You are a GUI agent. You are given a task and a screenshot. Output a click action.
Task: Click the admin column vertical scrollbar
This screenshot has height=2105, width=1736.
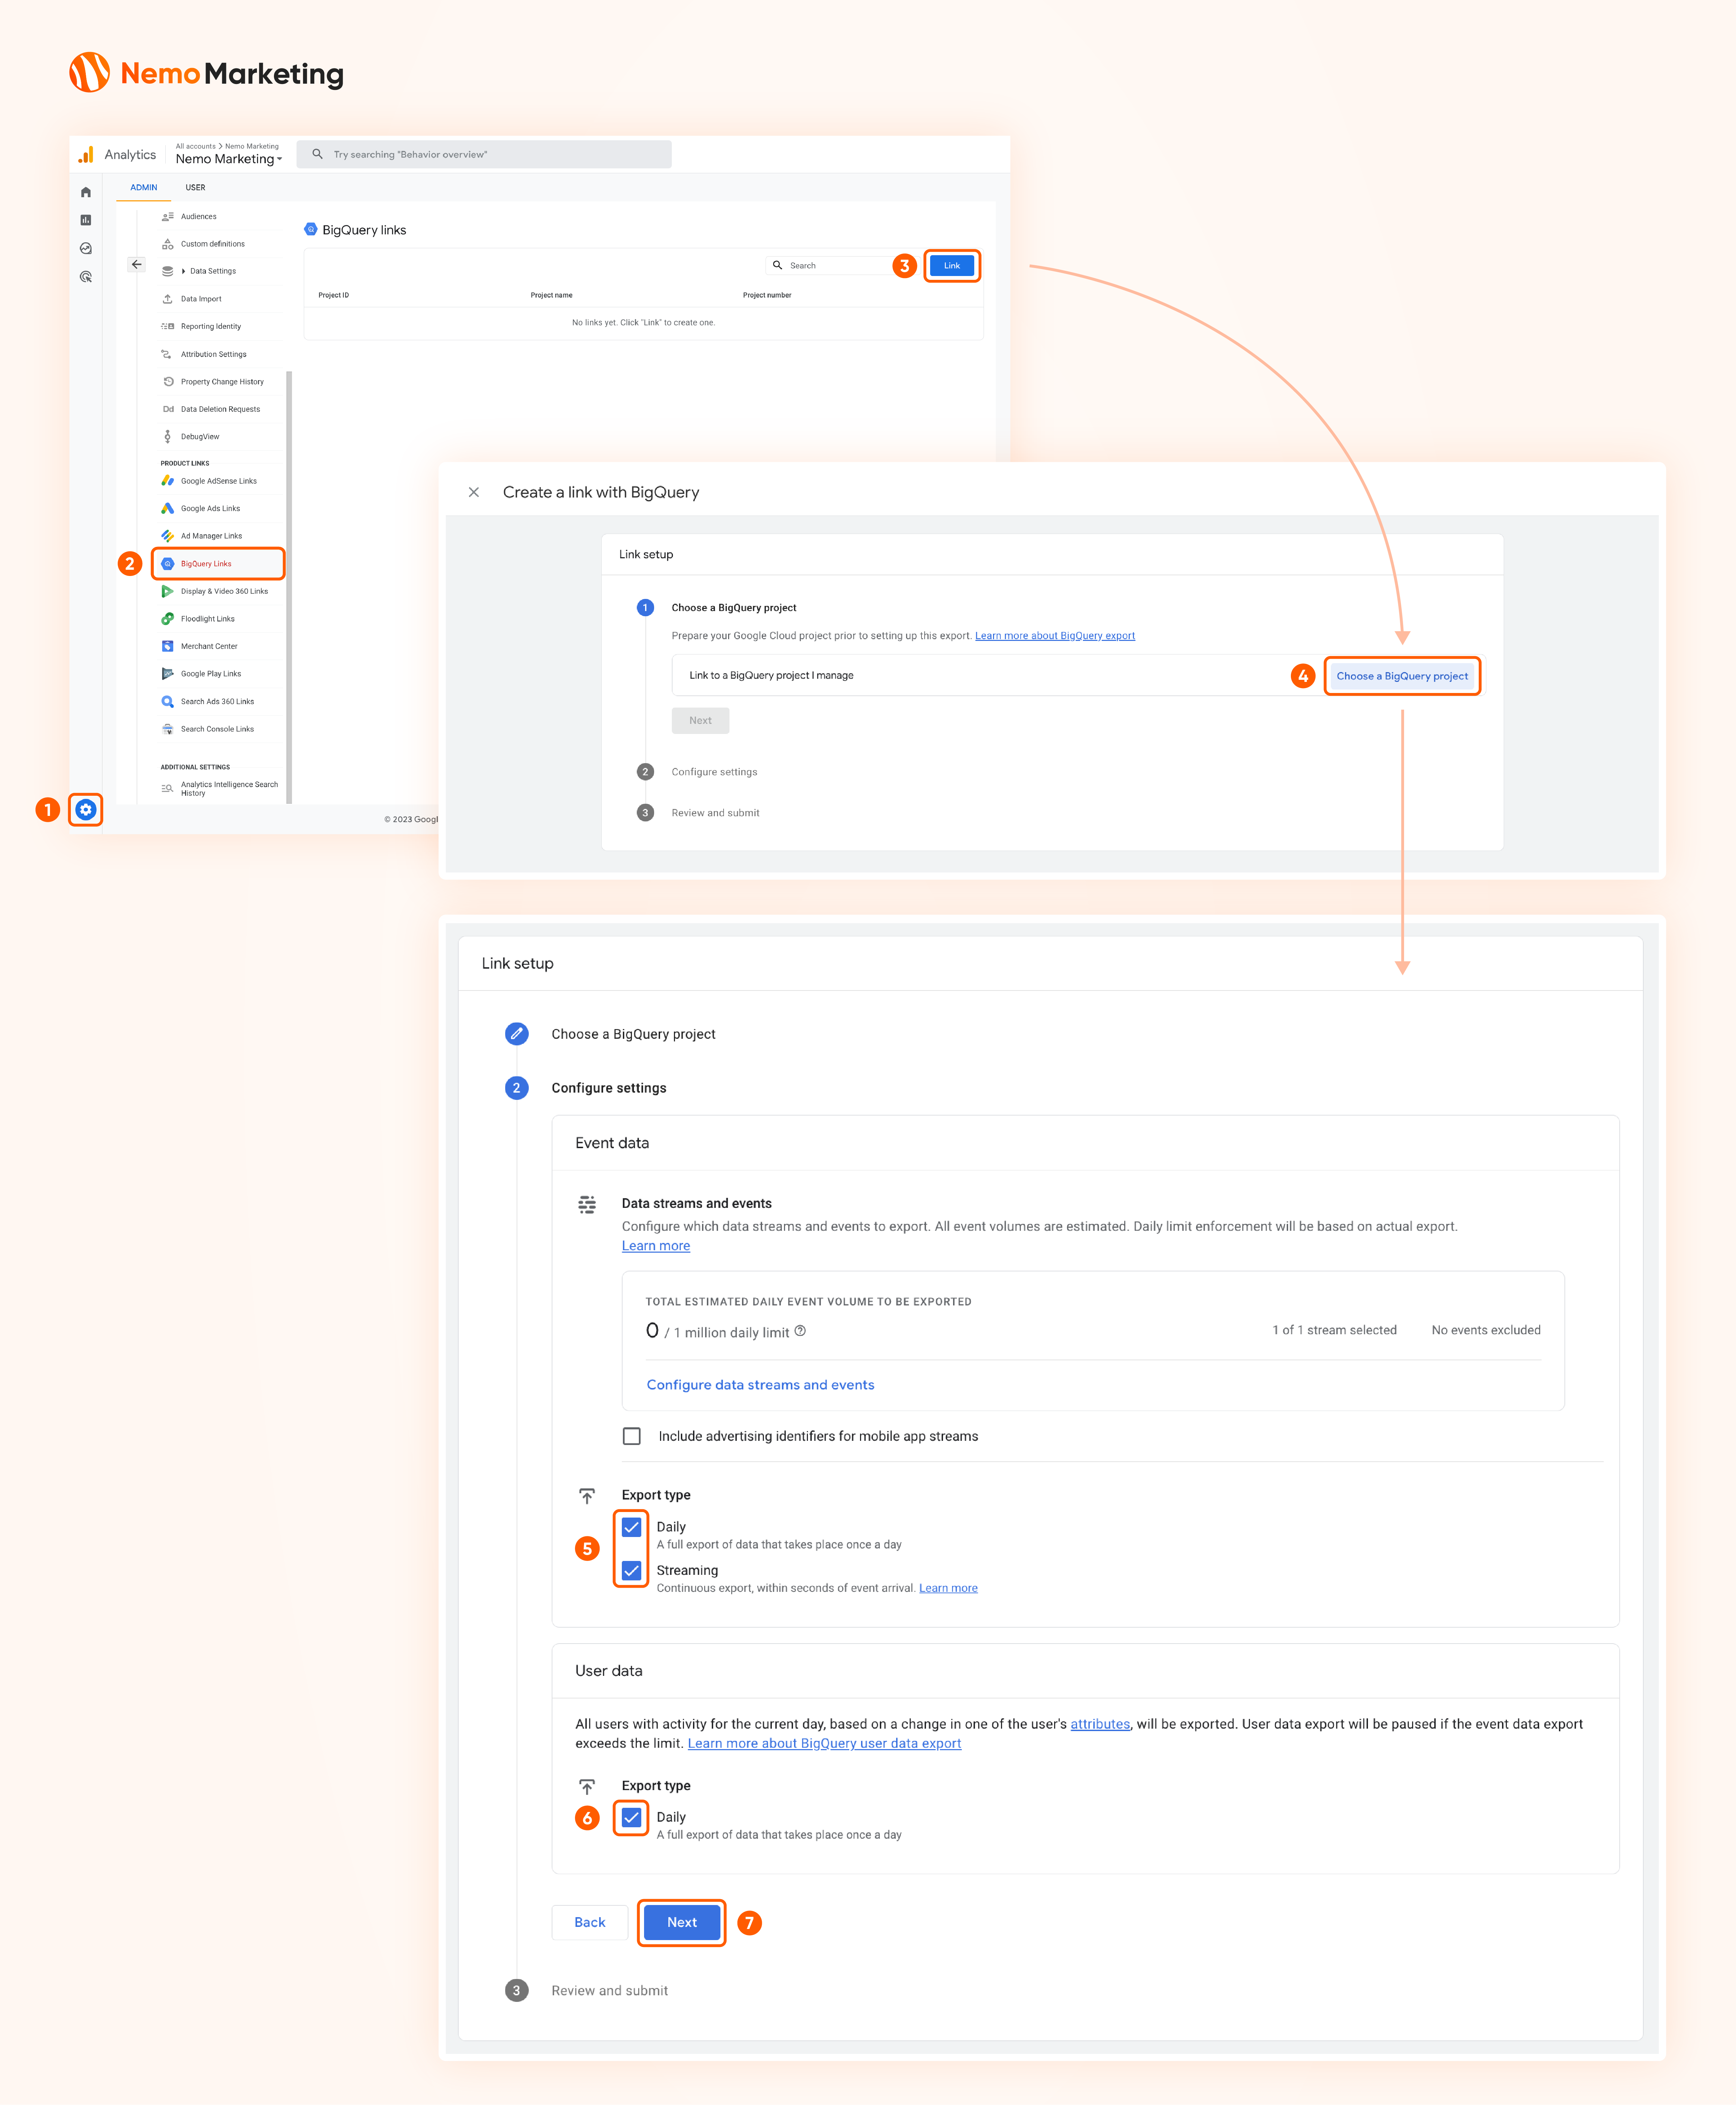point(289,587)
